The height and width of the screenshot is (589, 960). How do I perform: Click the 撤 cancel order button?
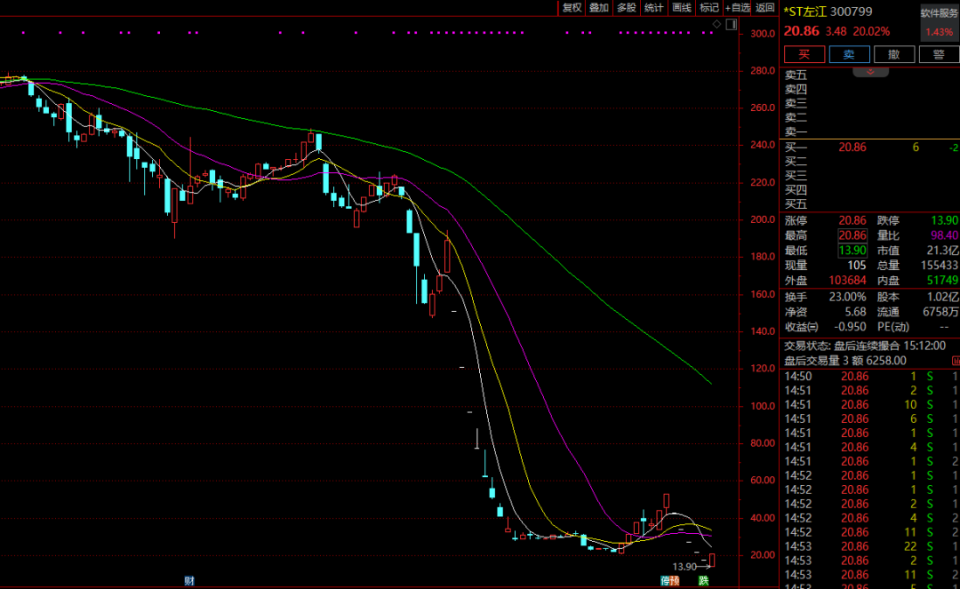[894, 54]
